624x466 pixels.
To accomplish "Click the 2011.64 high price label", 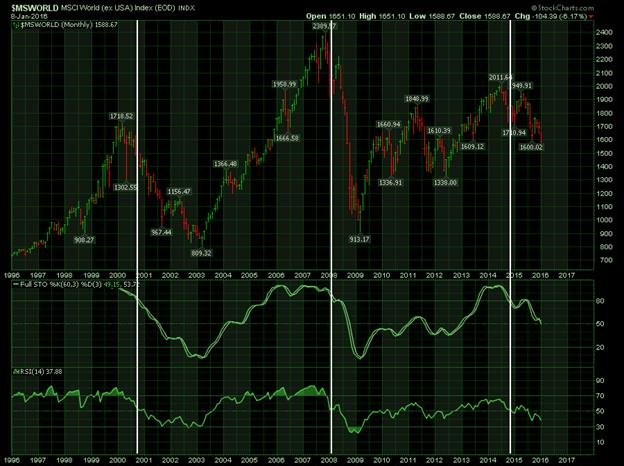I will tap(500, 77).
